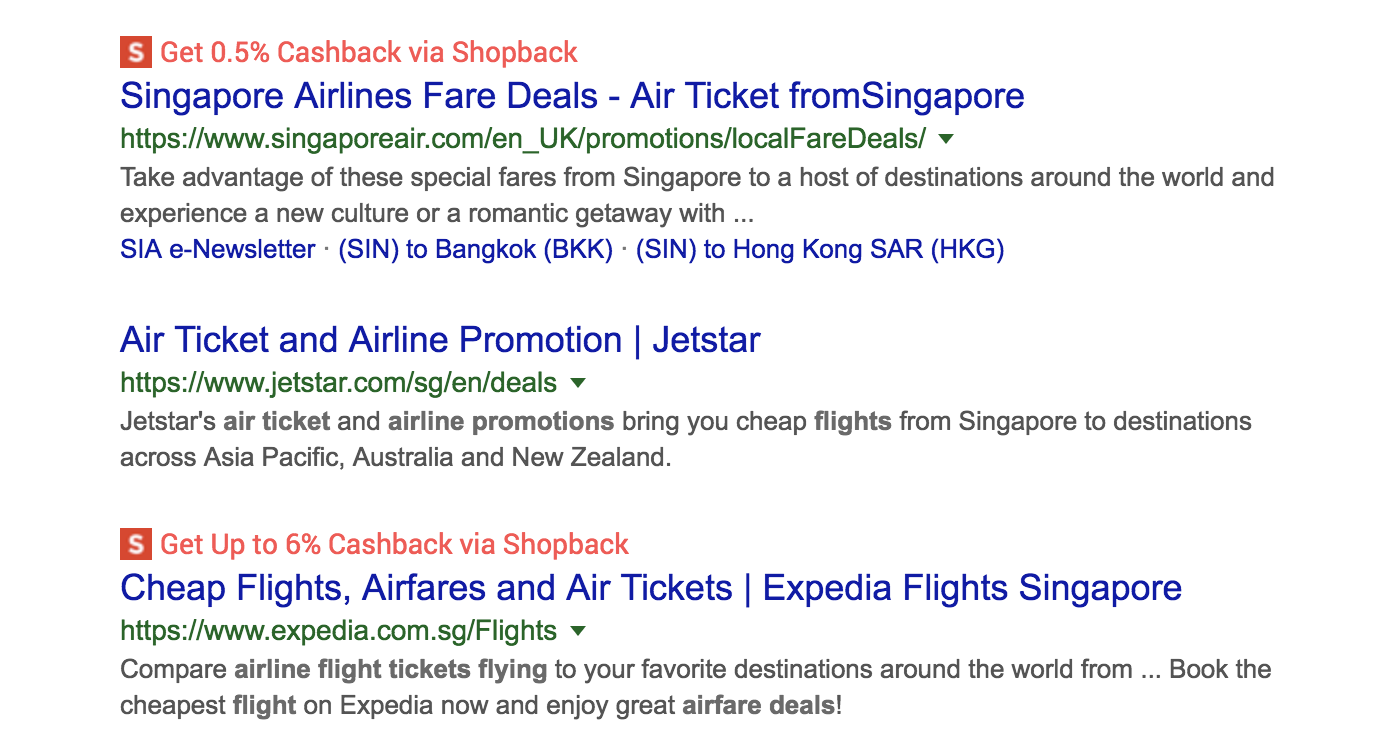
Task: Open the Up to 6% Cashback offer
Action: tap(394, 545)
